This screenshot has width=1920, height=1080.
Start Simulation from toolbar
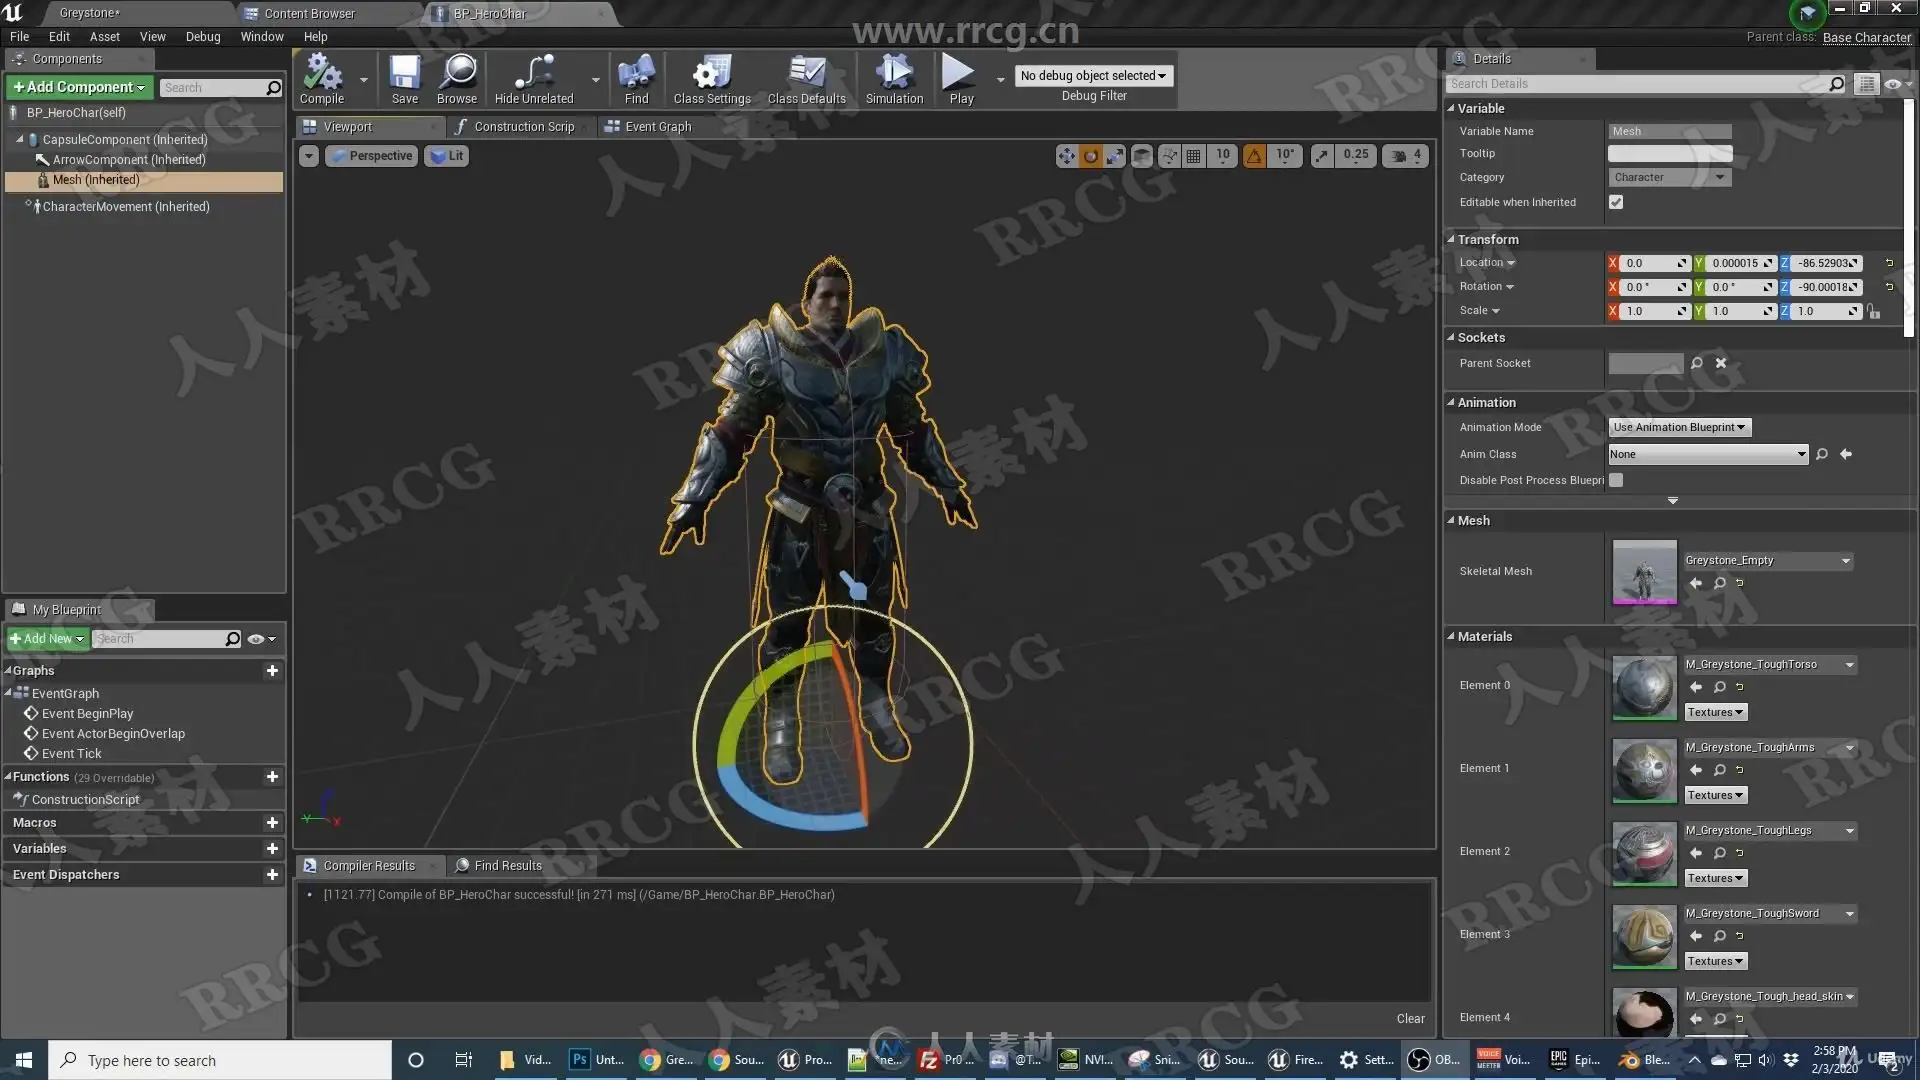click(894, 79)
